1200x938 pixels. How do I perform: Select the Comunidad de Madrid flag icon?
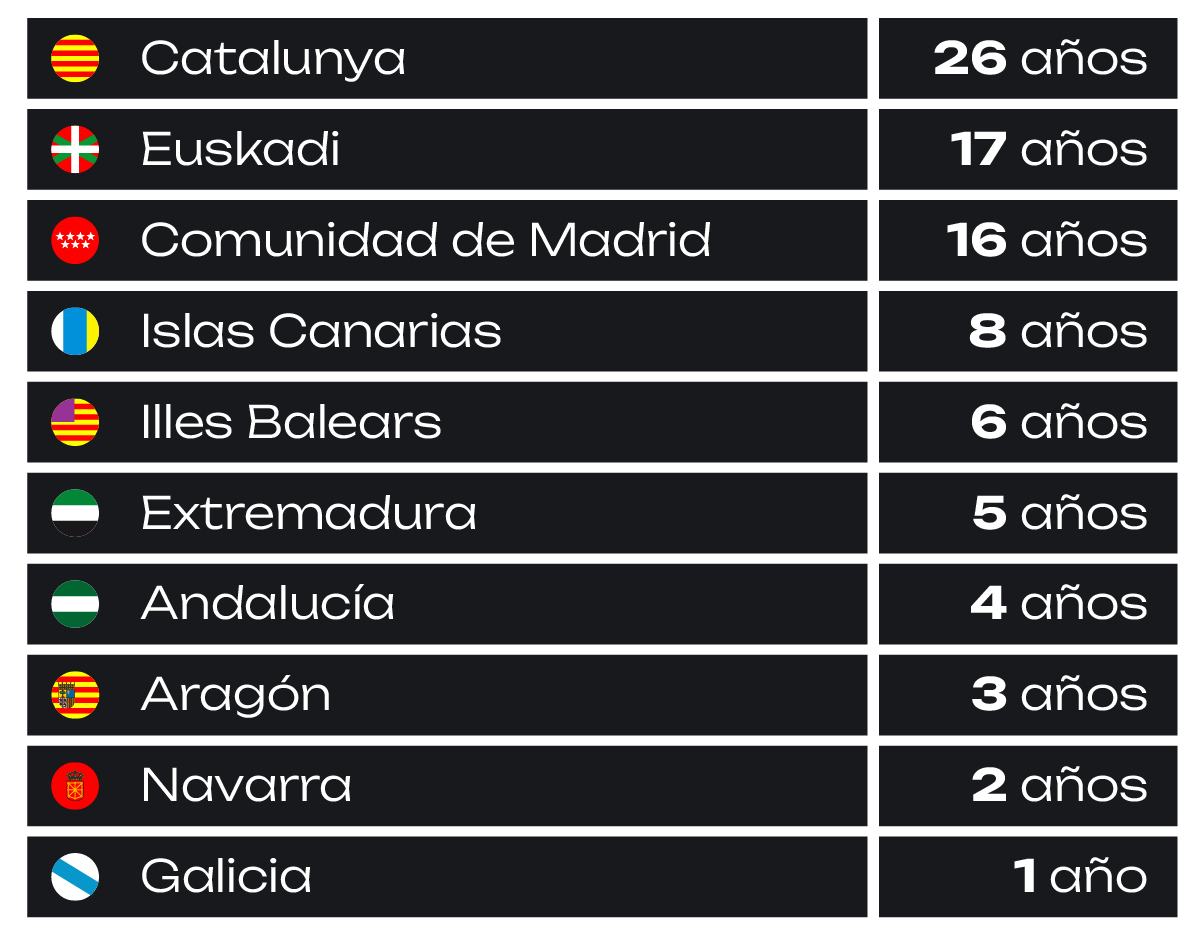pos(75,240)
